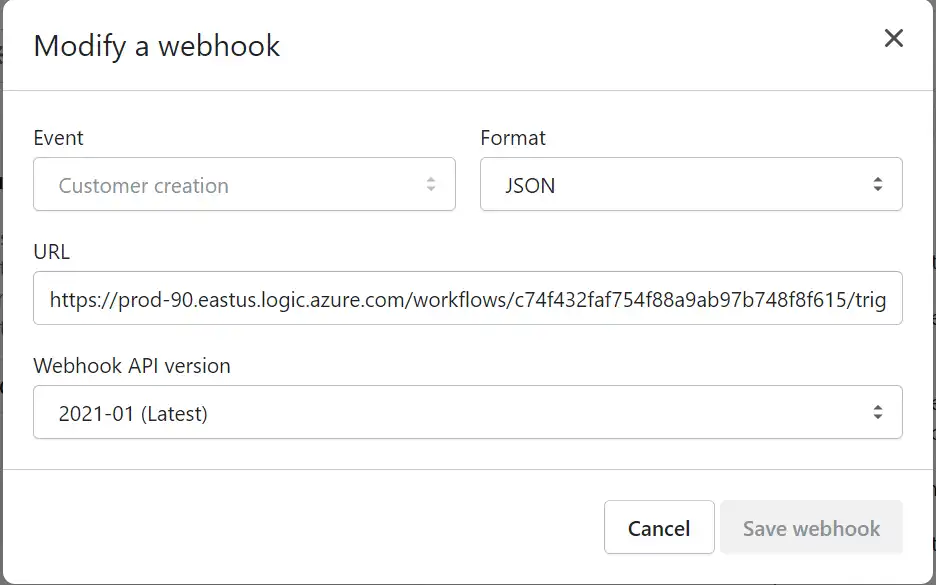Expand the Webhook API version dropdown
936x585 pixels.
pos(467,412)
